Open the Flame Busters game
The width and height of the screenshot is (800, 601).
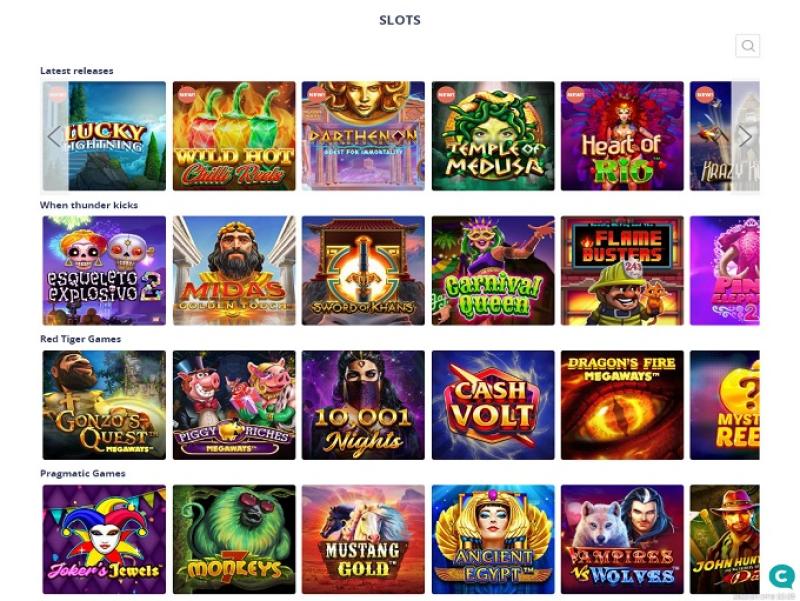[622, 270]
